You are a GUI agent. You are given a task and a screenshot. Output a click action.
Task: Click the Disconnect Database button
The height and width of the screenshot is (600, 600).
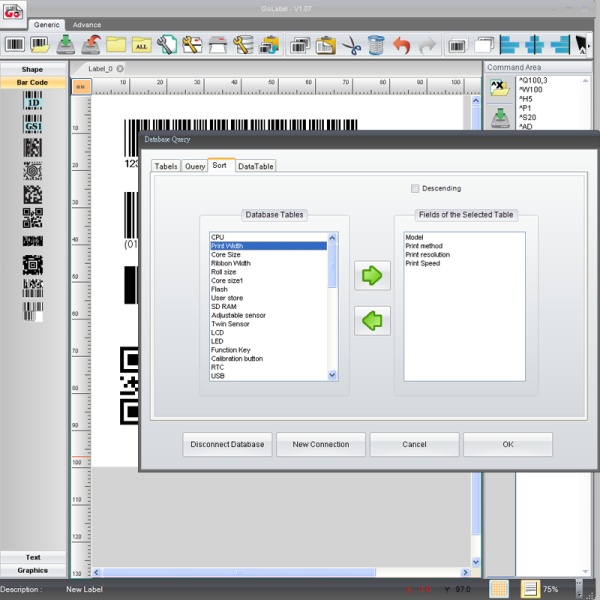pyautogui.click(x=228, y=444)
